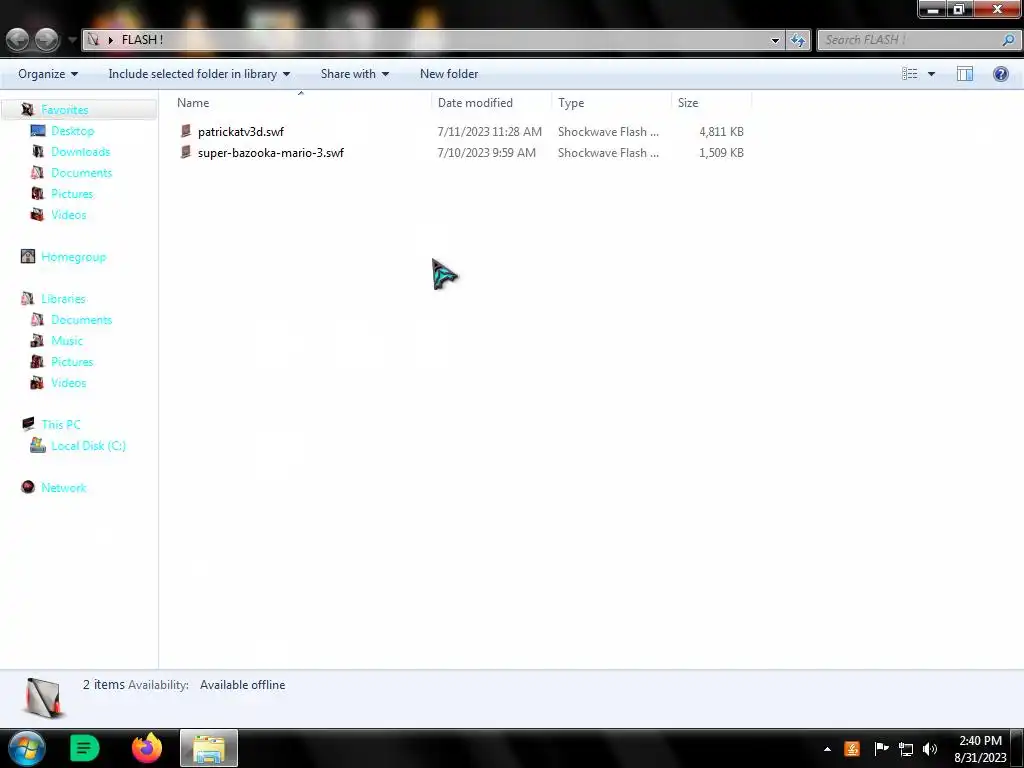This screenshot has width=1024, height=768.
Task: Click date 7/11/2023 11:28 AM cell
Action: (489, 132)
